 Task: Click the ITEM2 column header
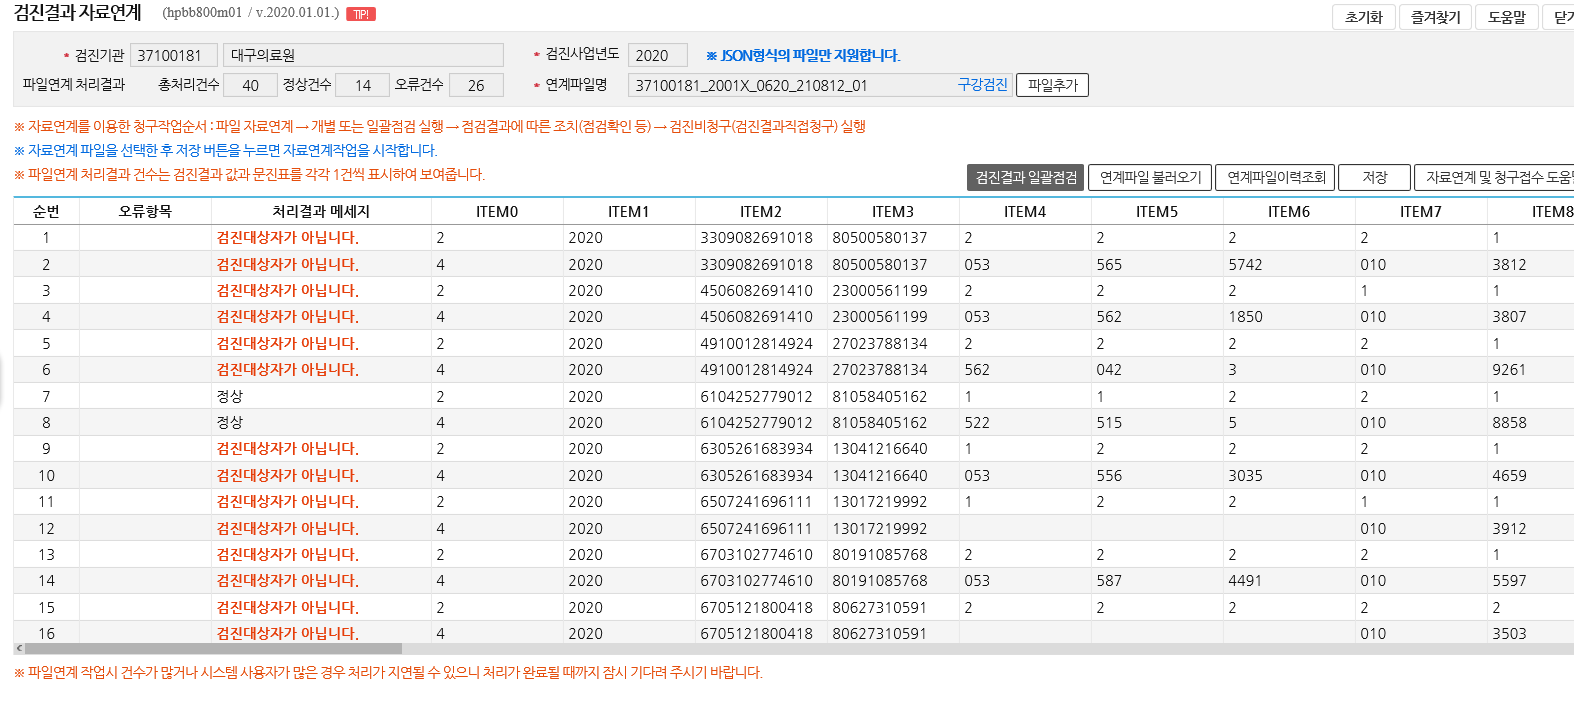(x=761, y=211)
